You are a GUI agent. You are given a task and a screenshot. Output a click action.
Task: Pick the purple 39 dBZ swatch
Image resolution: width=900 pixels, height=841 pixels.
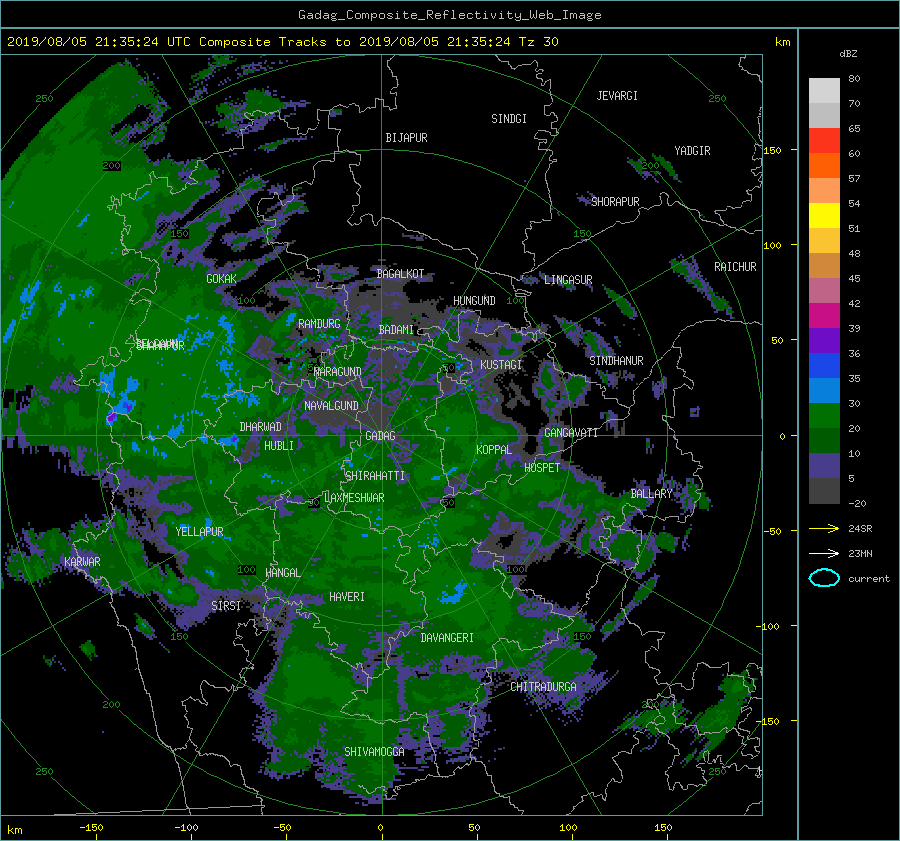tap(824, 340)
